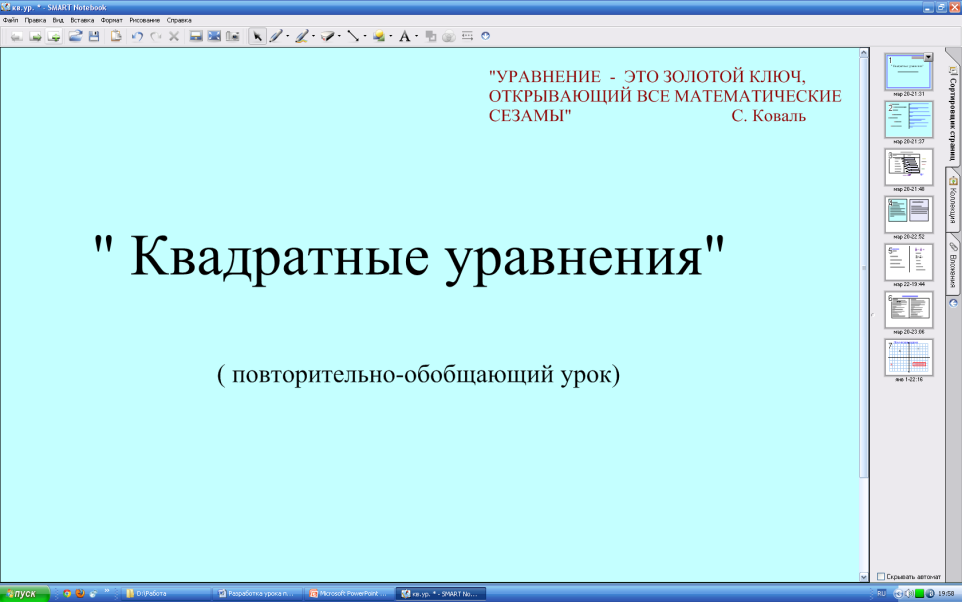Image resolution: width=962 pixels, height=602 pixels.
Task: Click the vertical scrollbar of the page area
Action: 864,300
